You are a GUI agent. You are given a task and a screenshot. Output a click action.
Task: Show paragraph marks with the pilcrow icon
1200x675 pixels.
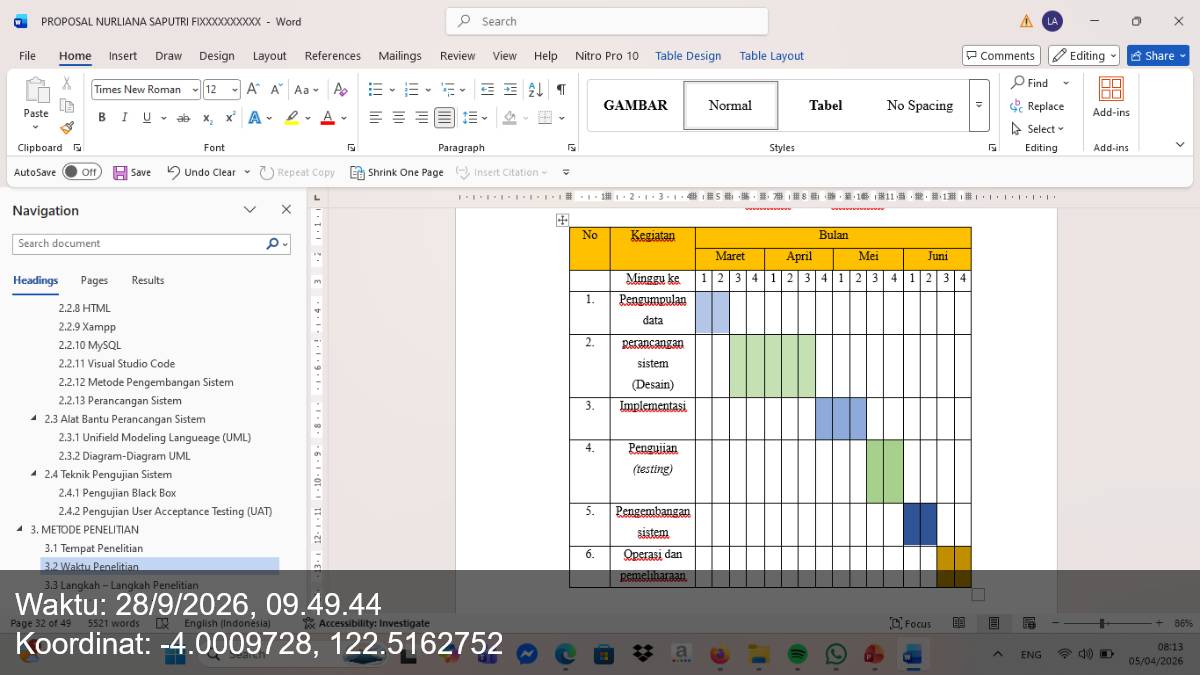(561, 89)
